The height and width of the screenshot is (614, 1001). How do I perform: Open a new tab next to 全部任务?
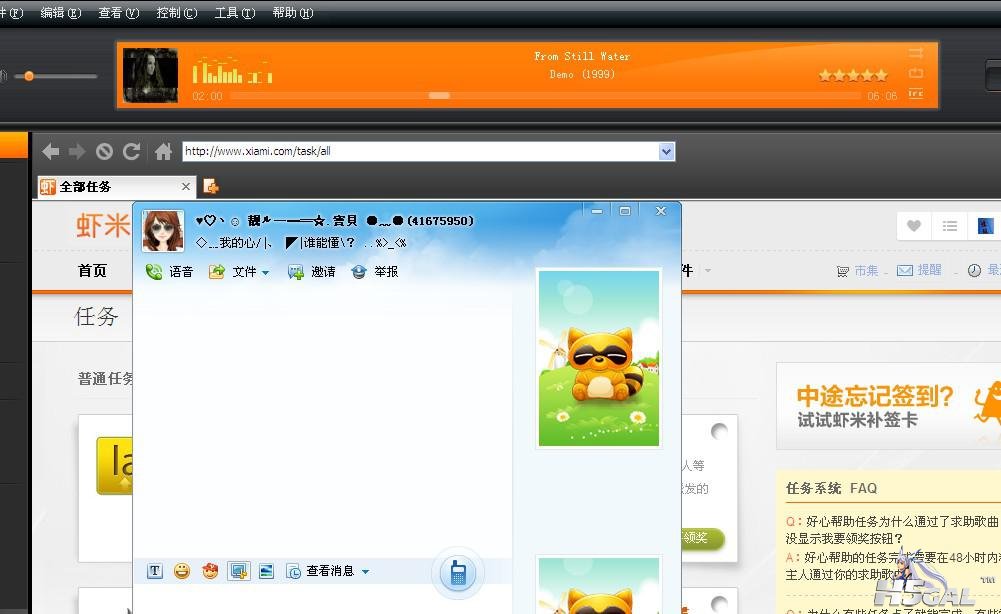pos(211,186)
